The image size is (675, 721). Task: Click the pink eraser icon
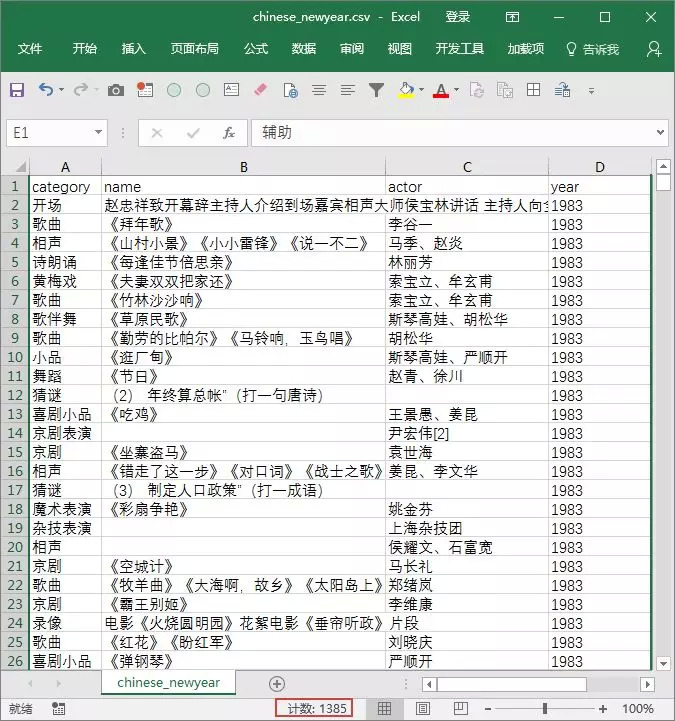261,90
